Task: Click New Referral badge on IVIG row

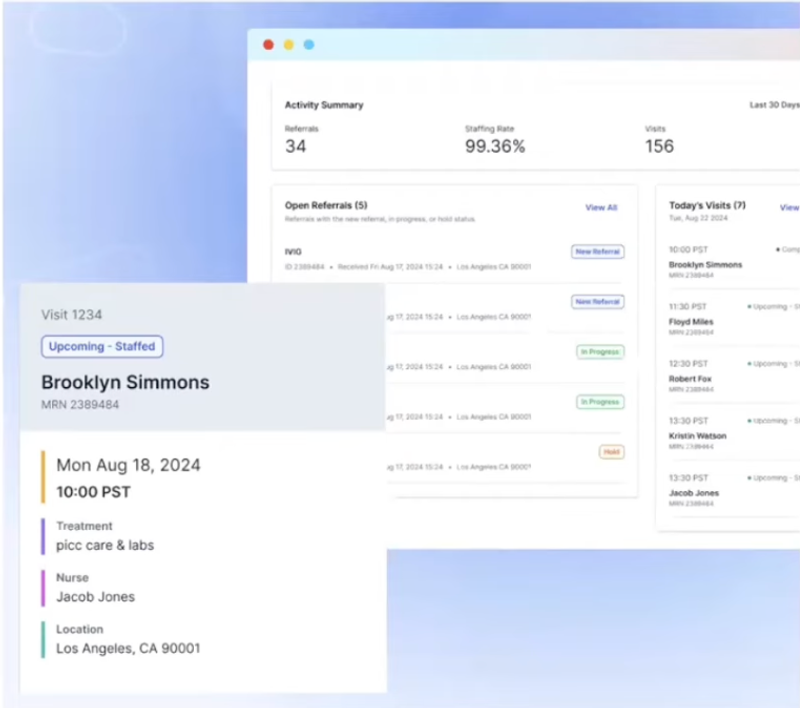Action: pyautogui.click(x=597, y=251)
